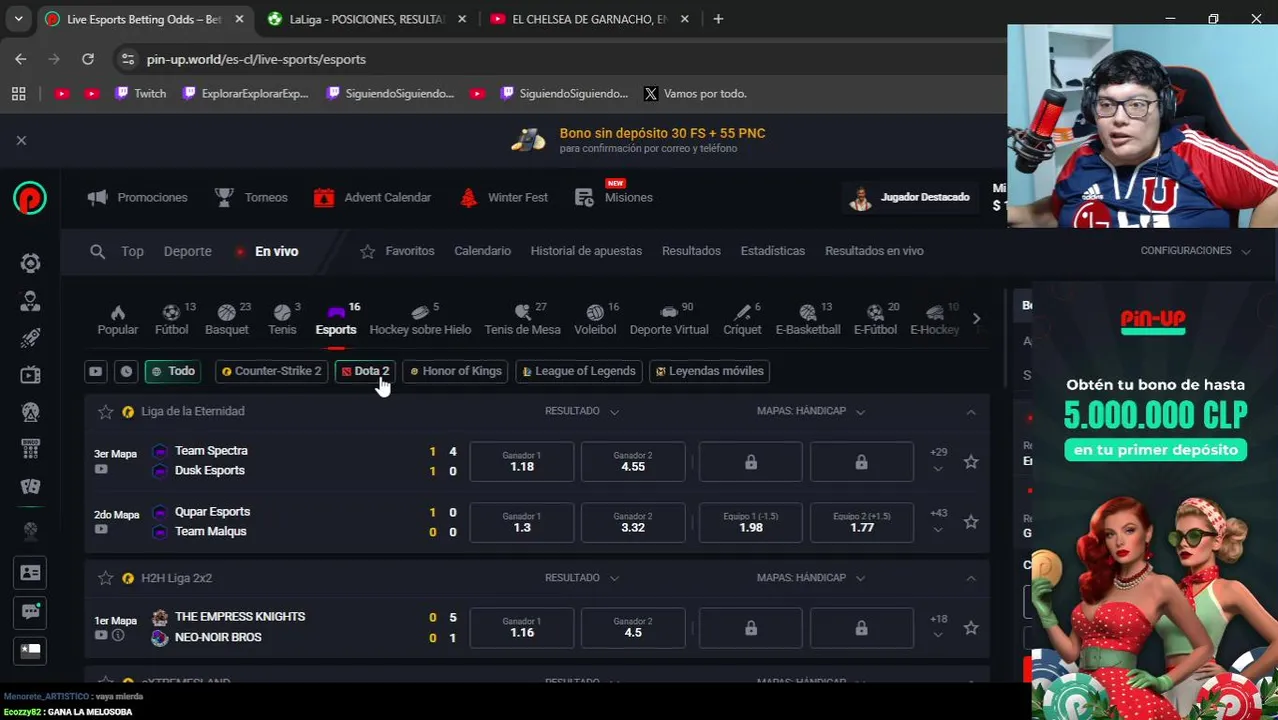Open the Voleibol category

tap(595, 319)
